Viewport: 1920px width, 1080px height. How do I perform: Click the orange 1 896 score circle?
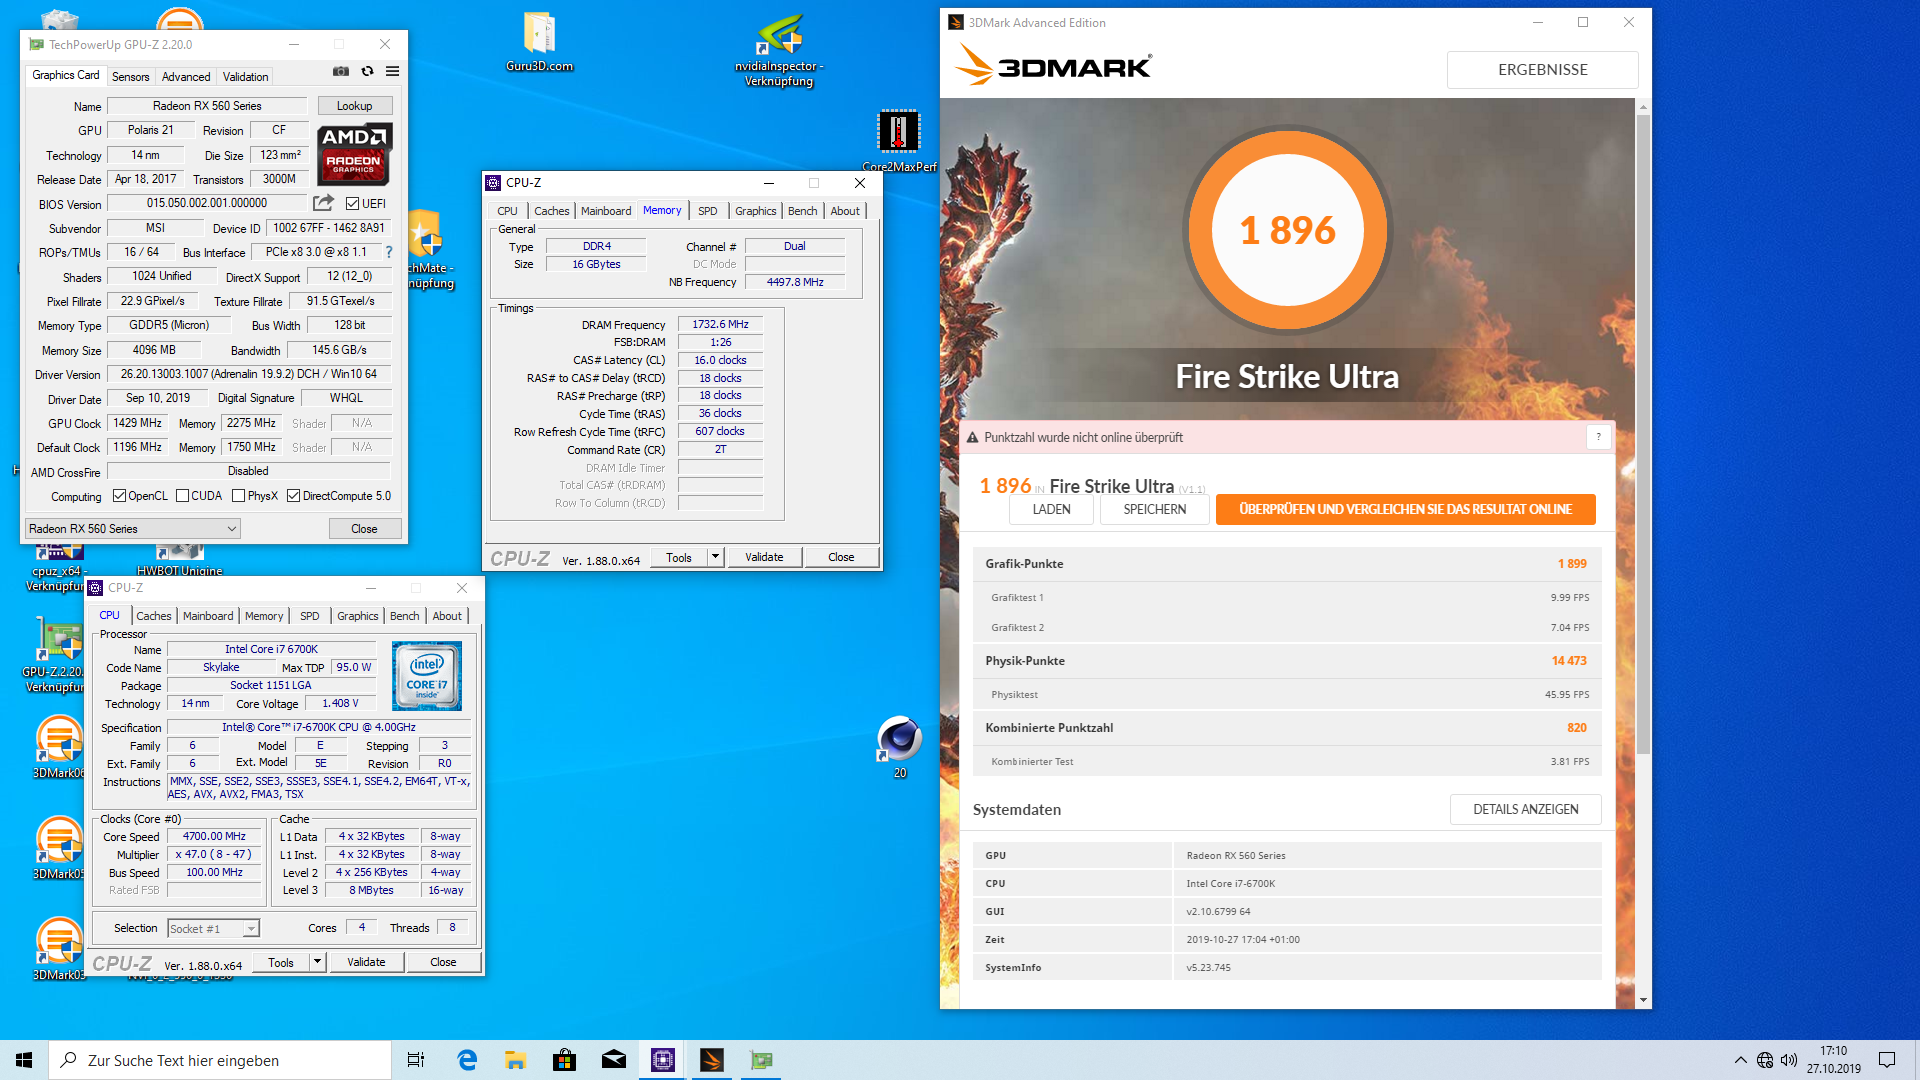[x=1287, y=230]
